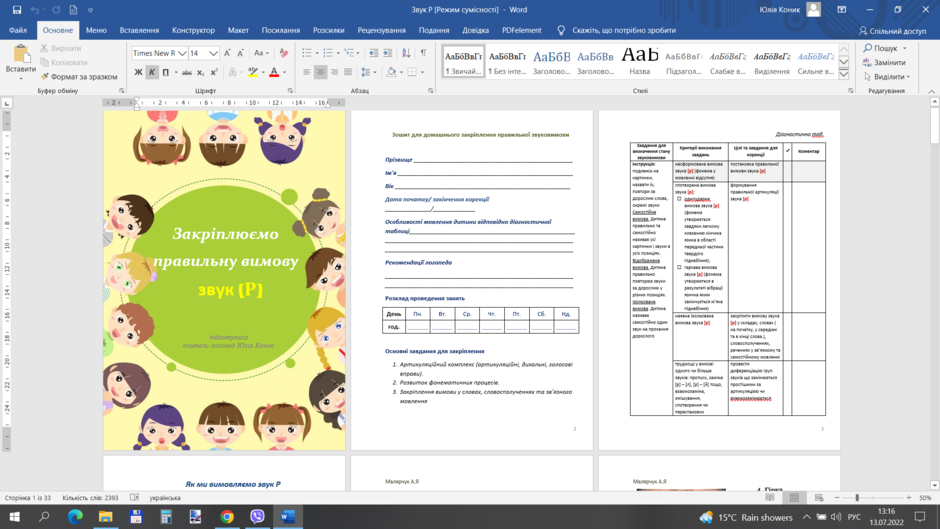Open the Виділити selection dropdown
Image resolution: width=940 pixels, height=529 pixels.
tap(887, 77)
